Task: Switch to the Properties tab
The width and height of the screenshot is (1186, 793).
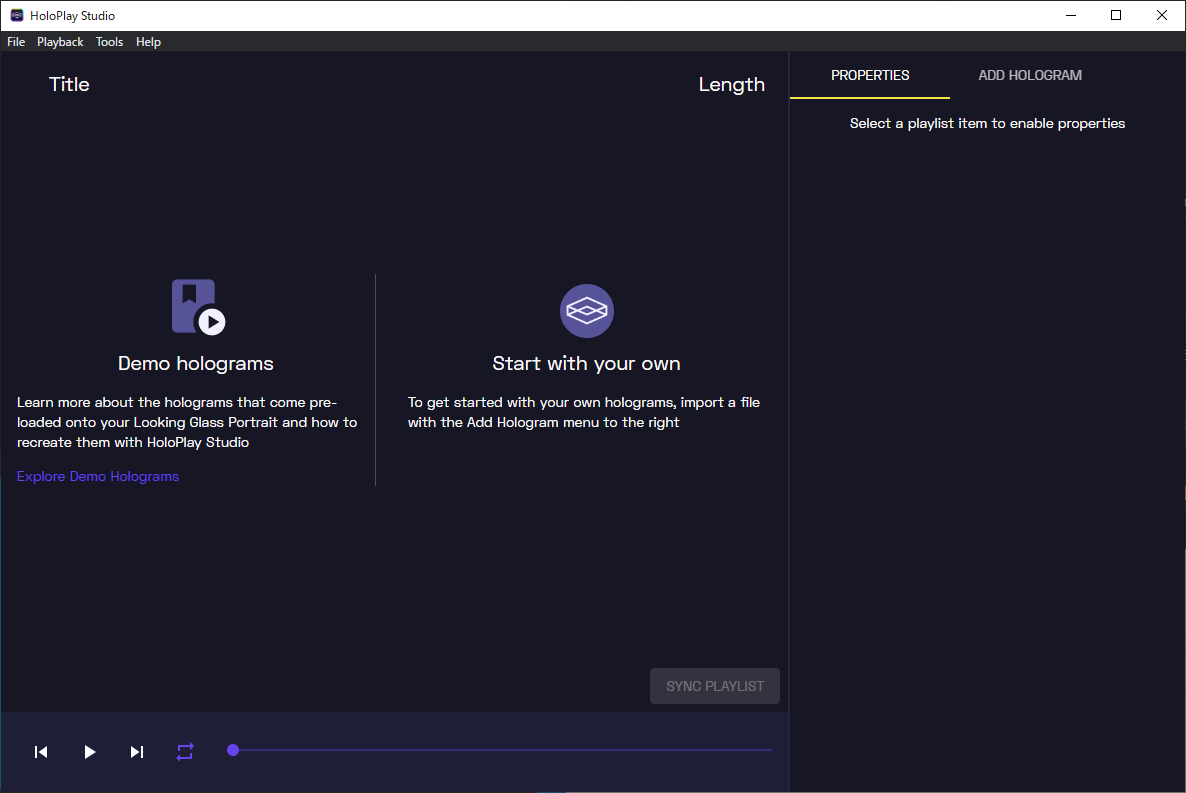Action: click(x=870, y=75)
